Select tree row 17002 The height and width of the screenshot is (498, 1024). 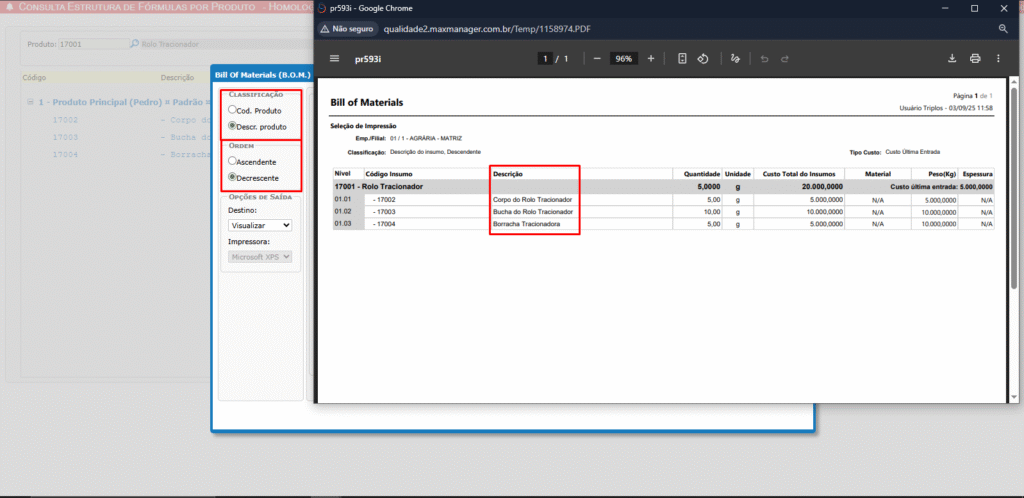65,120
